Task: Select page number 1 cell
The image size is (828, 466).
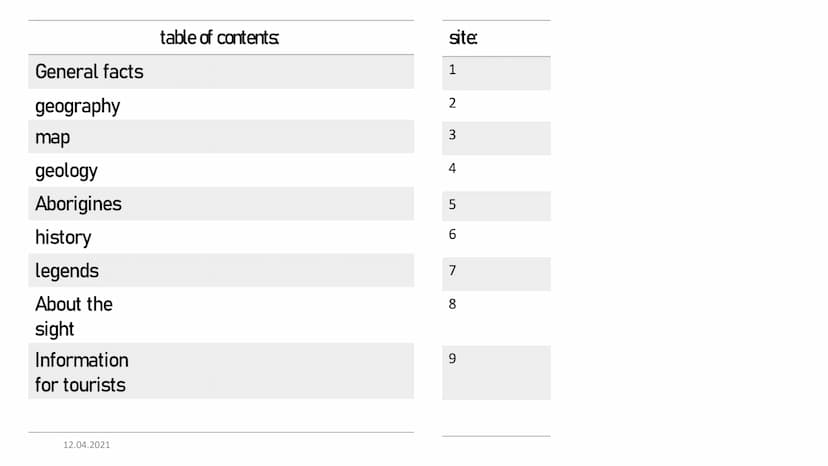Action: pyautogui.click(x=496, y=73)
